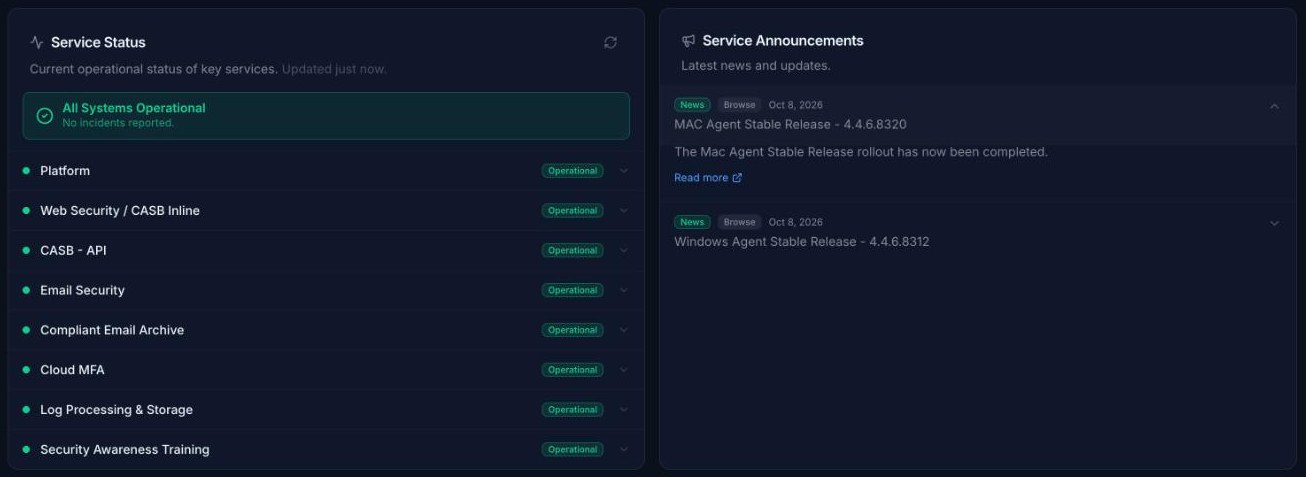
Task: Collapse the MAC Agent Stable Release announcement
Action: coord(1274,106)
